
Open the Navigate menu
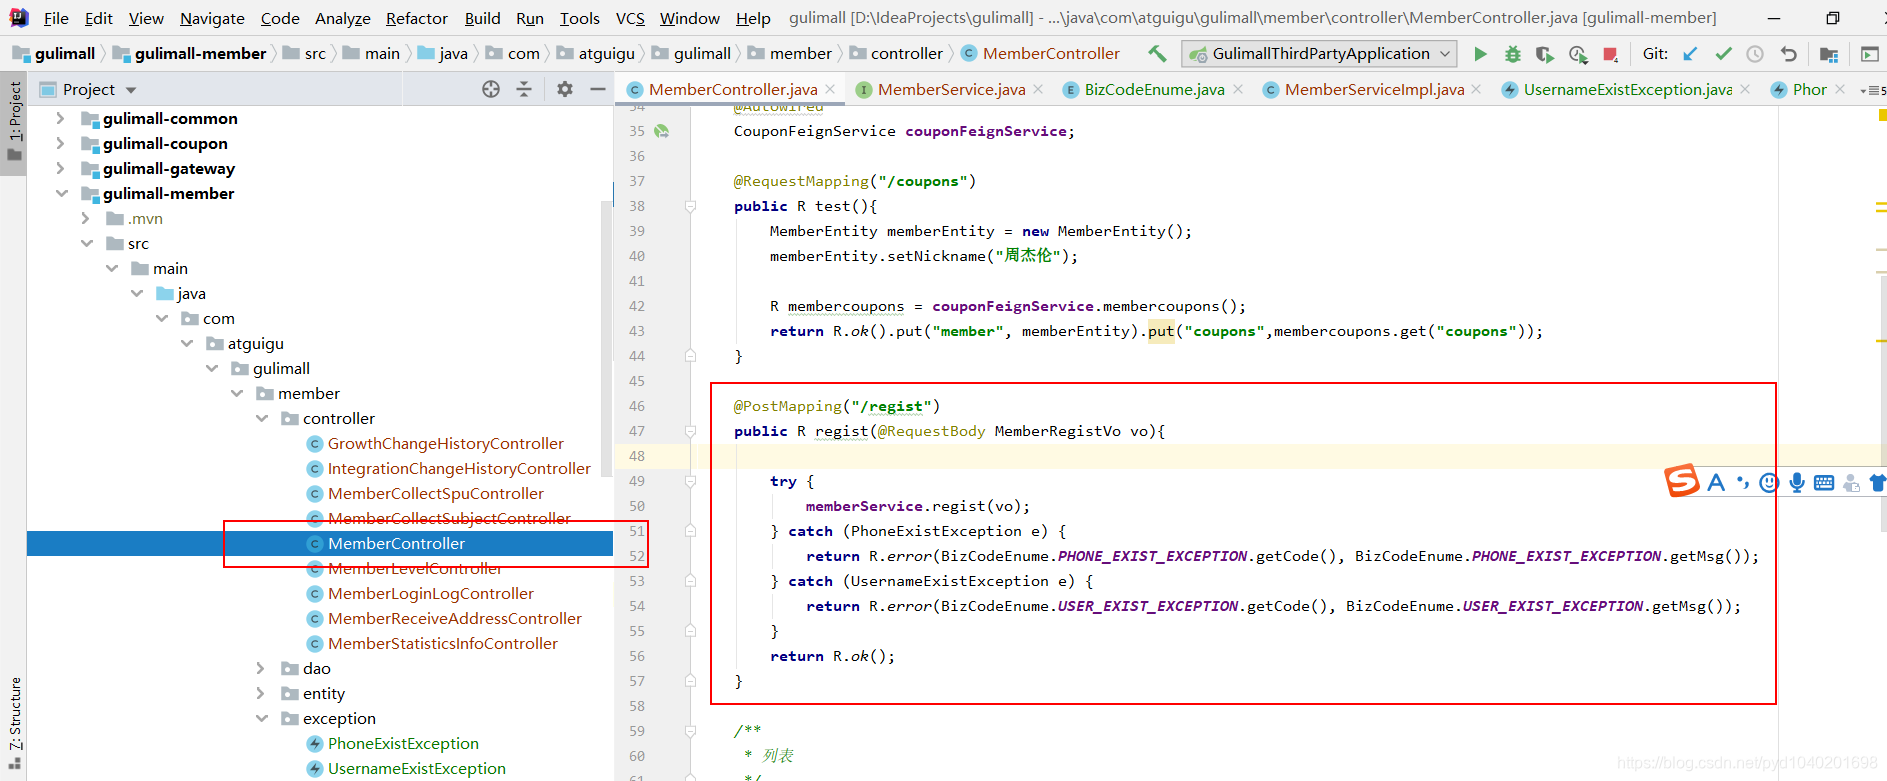pos(212,18)
